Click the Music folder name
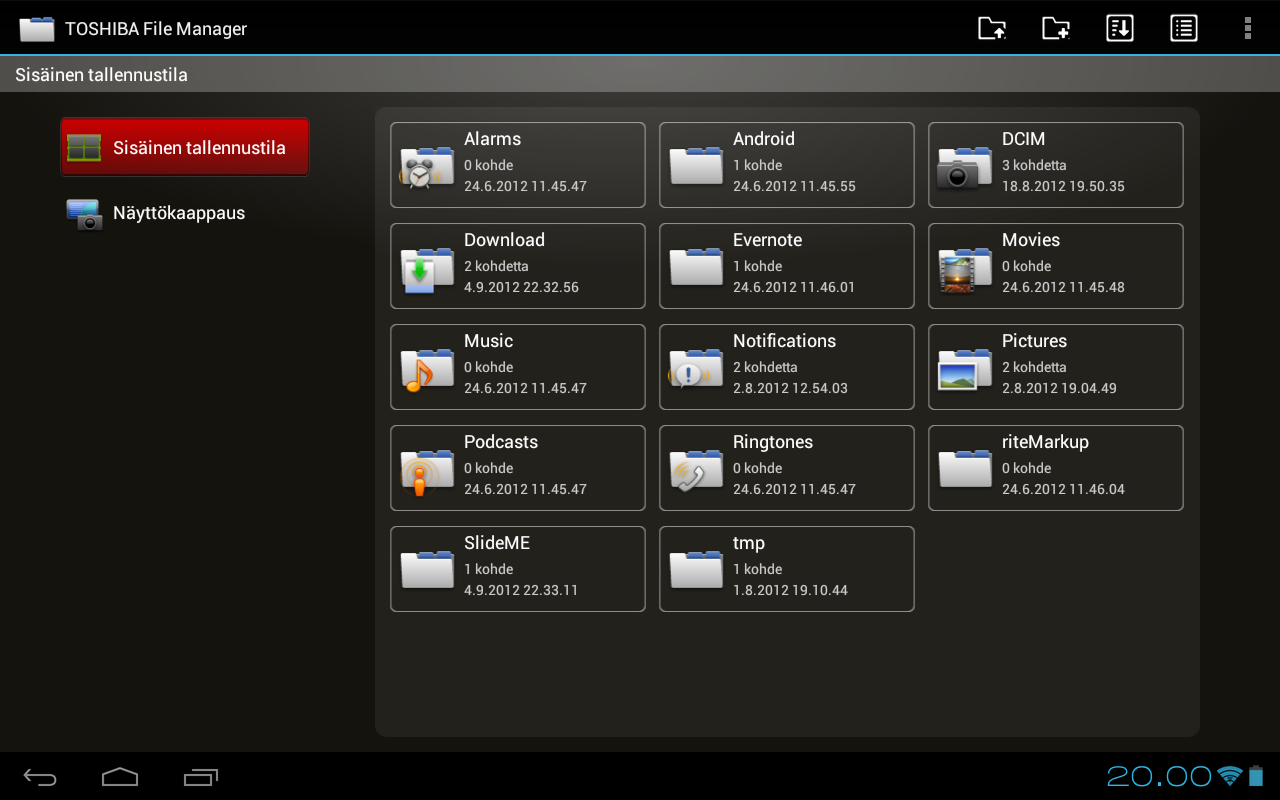1280x800 pixels. (x=488, y=341)
